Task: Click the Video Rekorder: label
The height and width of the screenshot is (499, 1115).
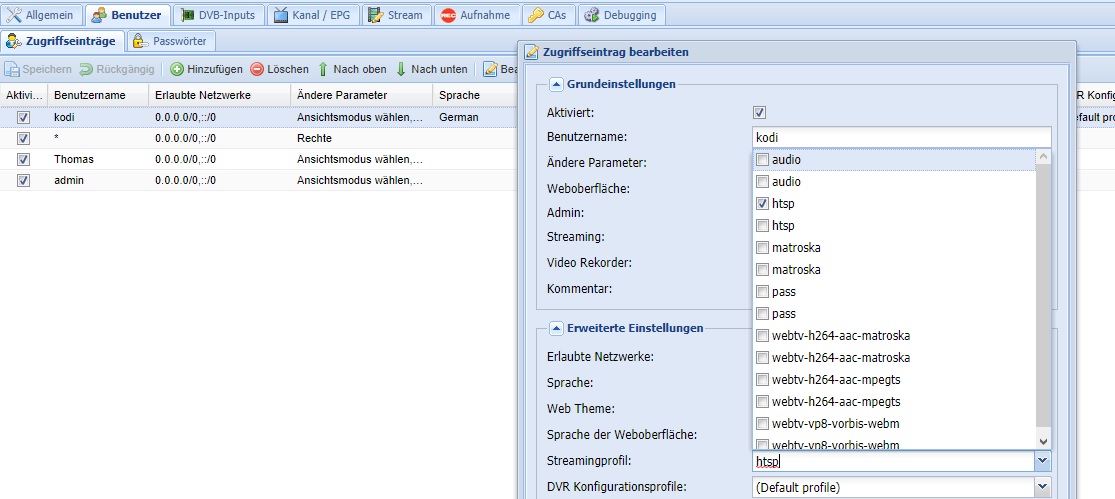Action: [589, 262]
